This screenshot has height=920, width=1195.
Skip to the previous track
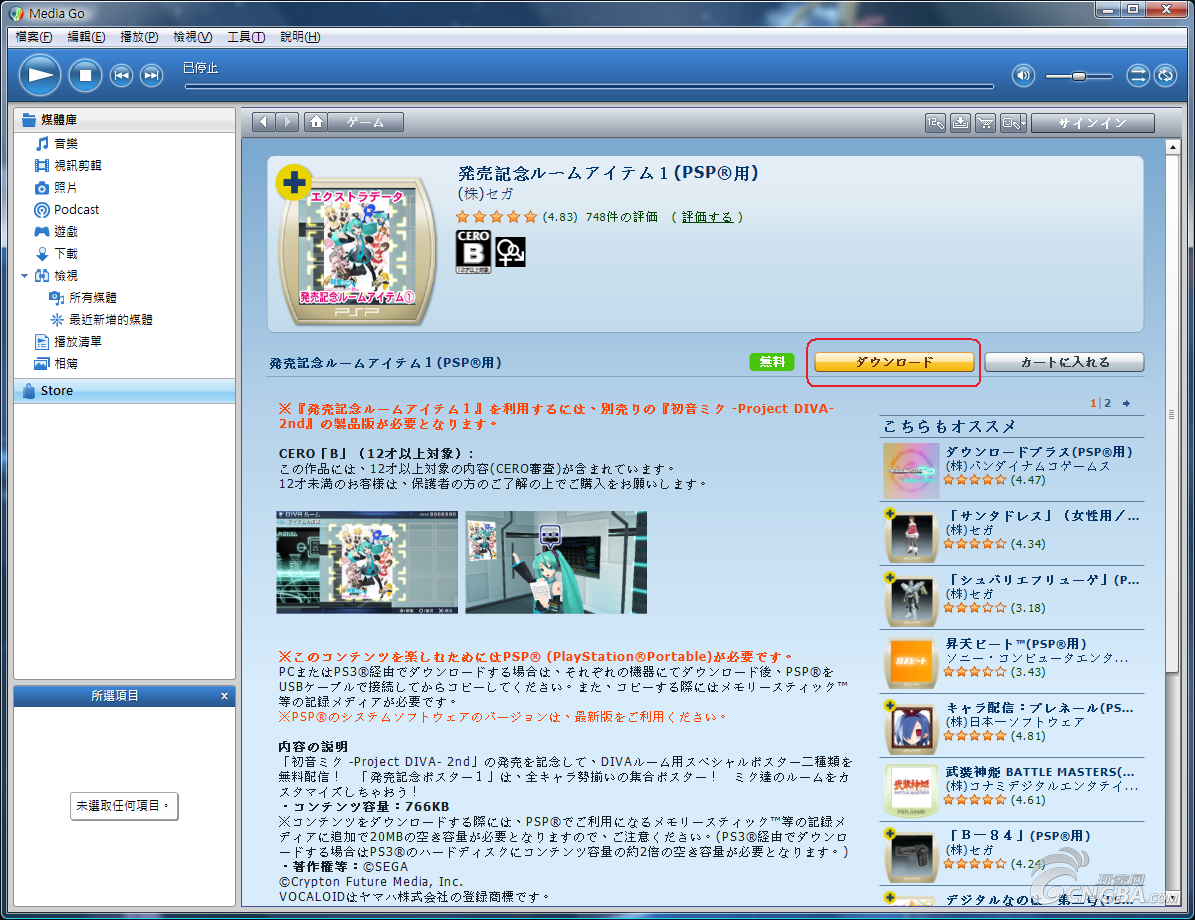tap(121, 75)
